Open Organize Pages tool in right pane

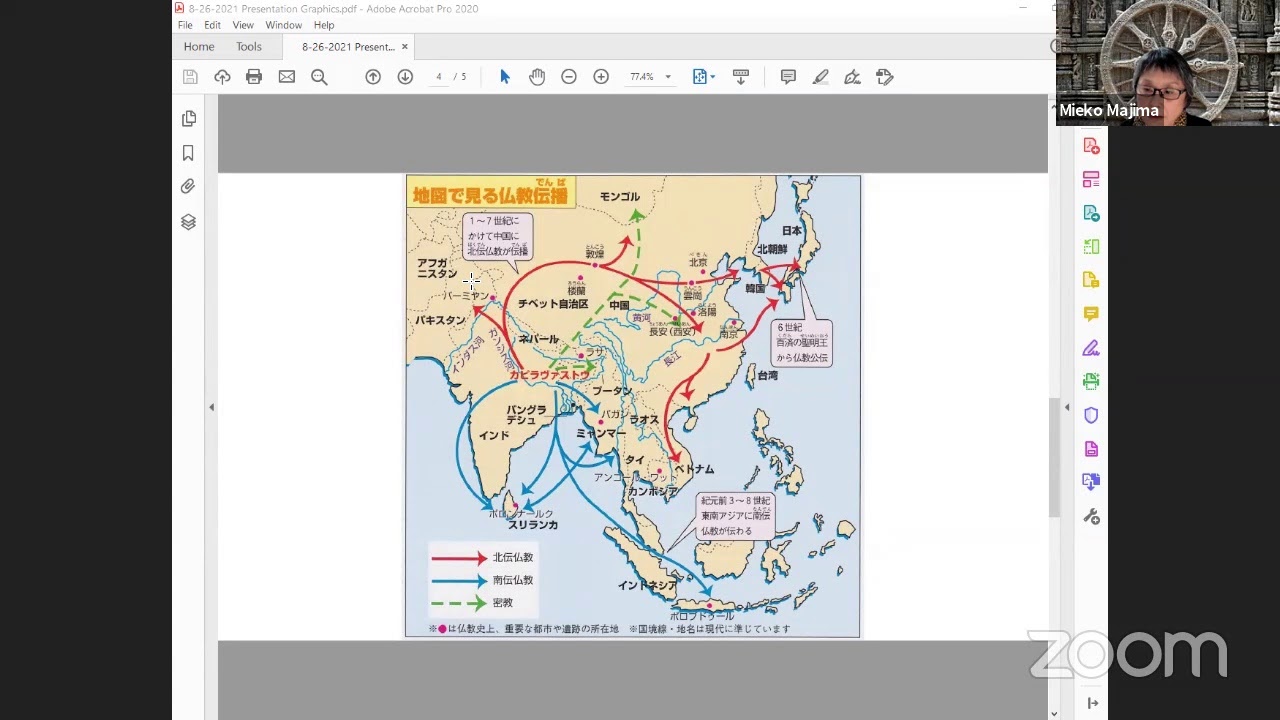coord(1091,180)
